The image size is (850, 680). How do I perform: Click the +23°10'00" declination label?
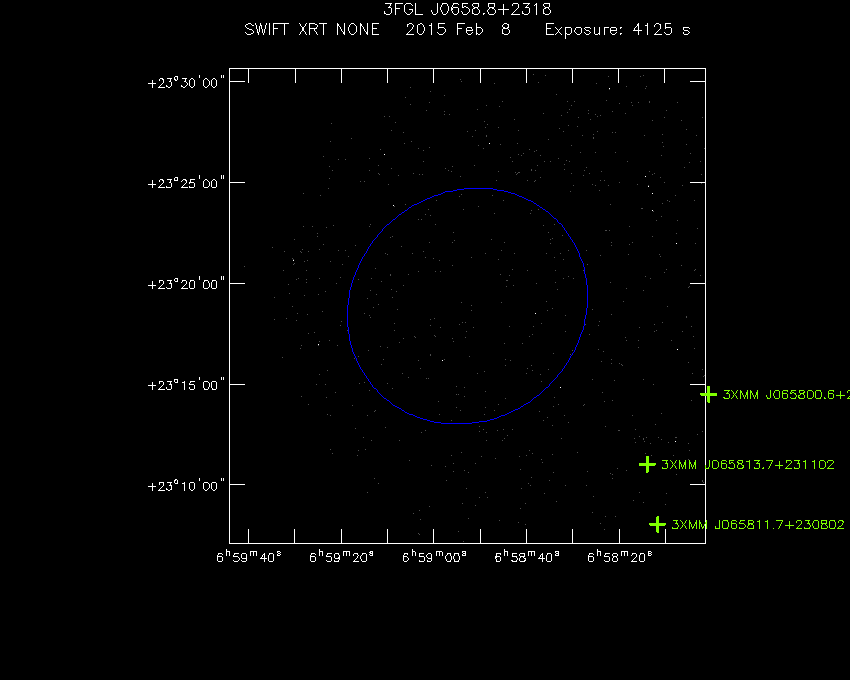click(186, 485)
